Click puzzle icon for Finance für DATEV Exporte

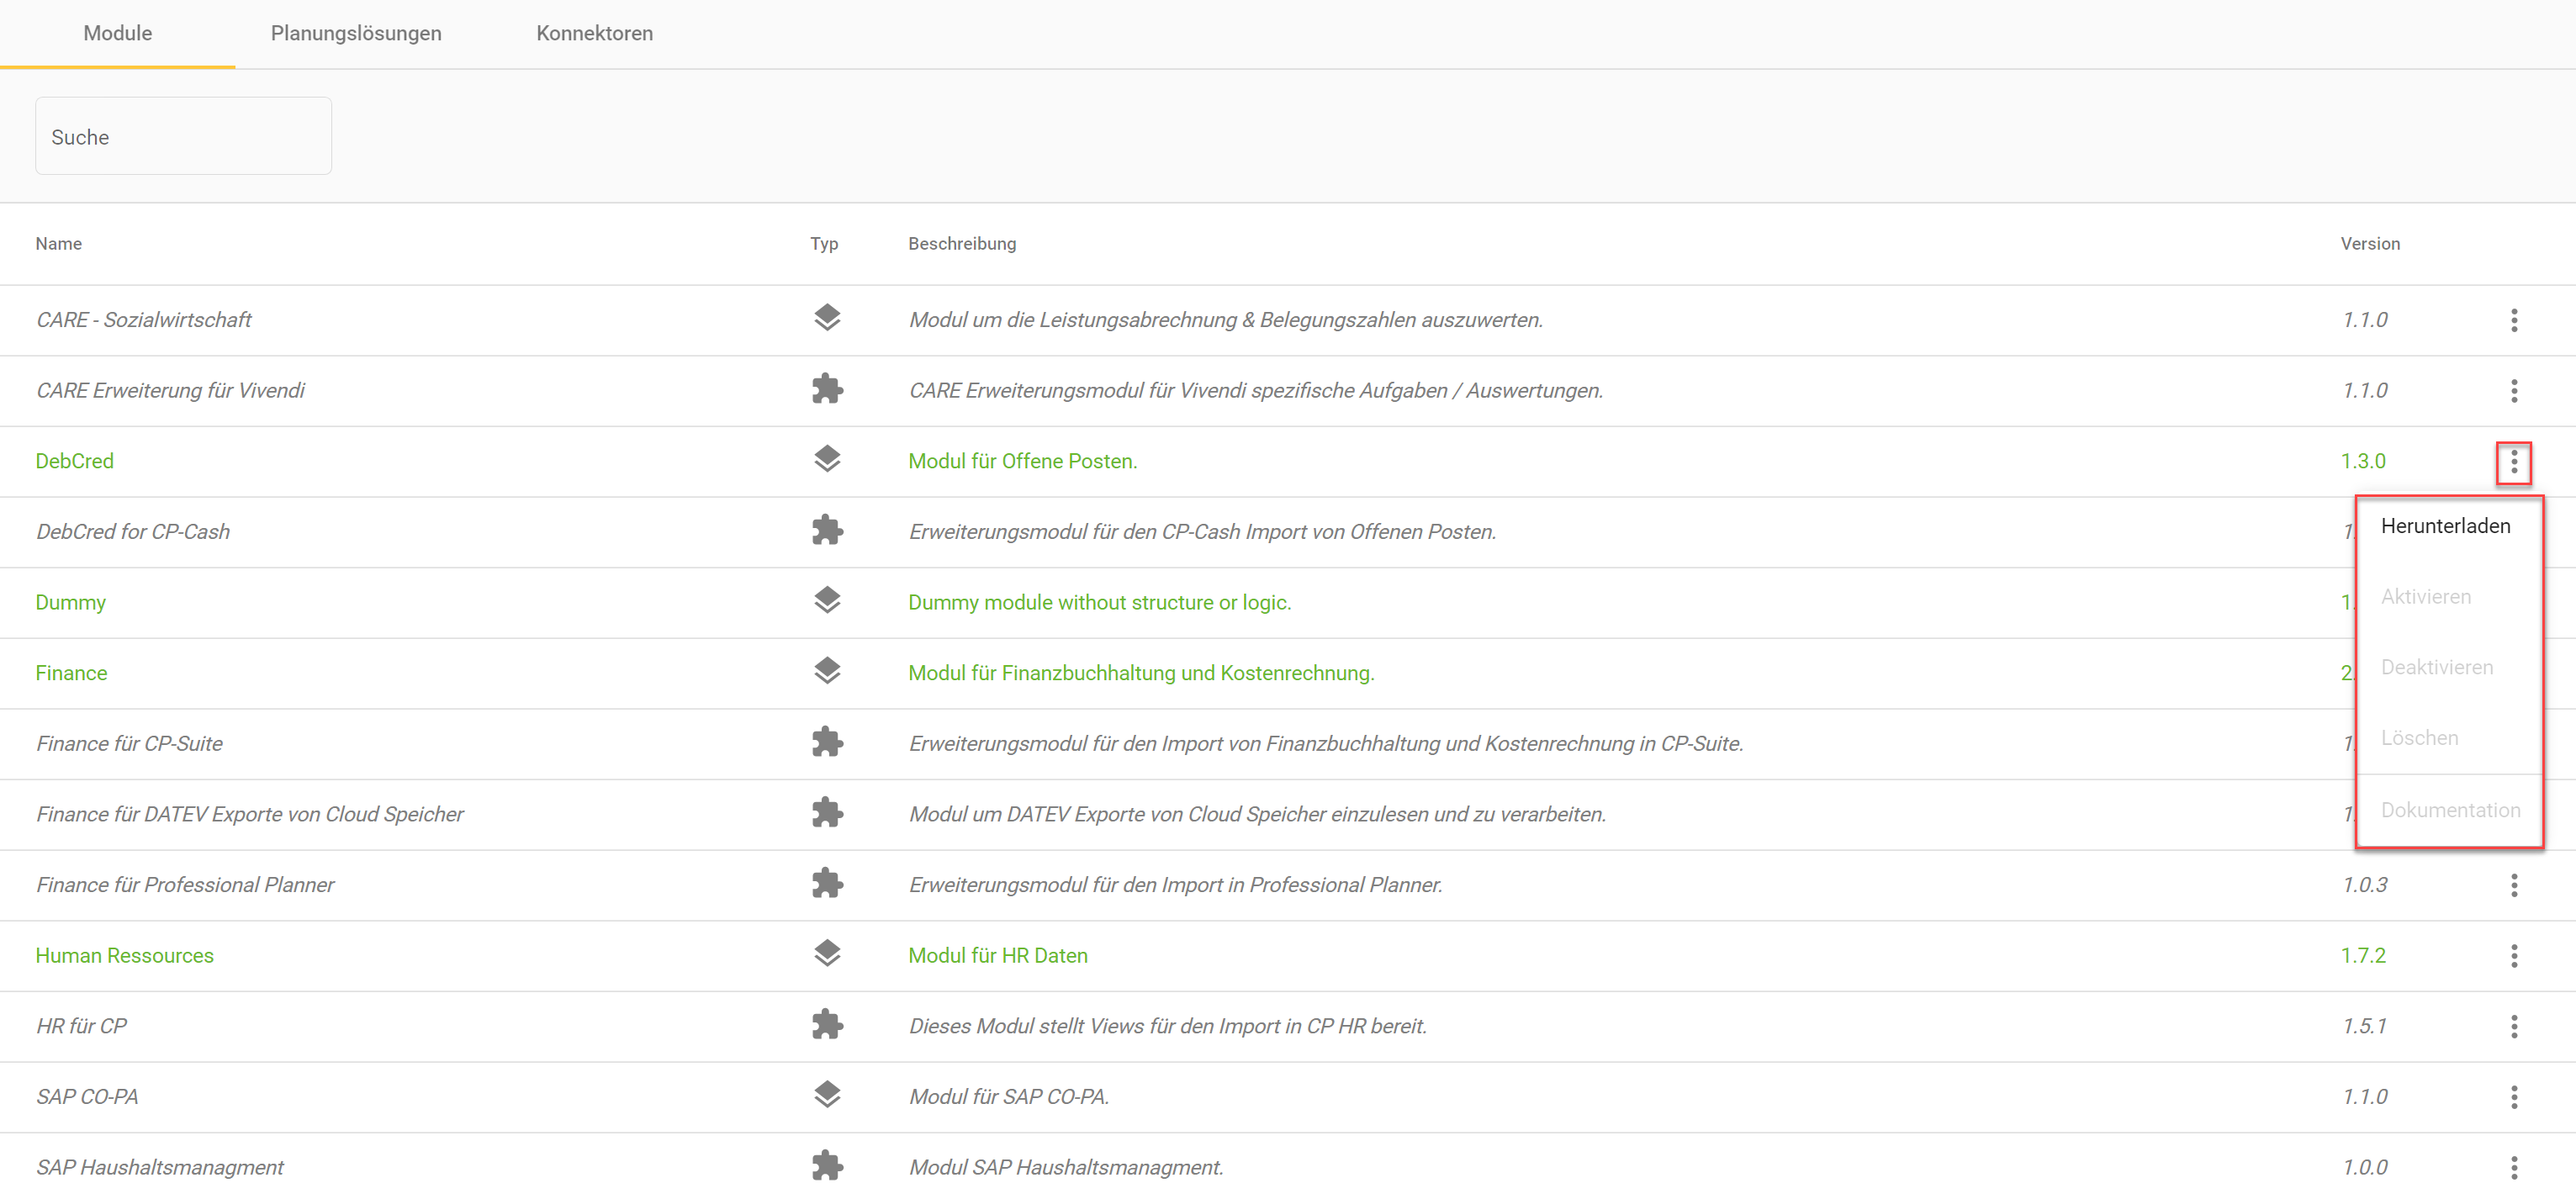[826, 812]
